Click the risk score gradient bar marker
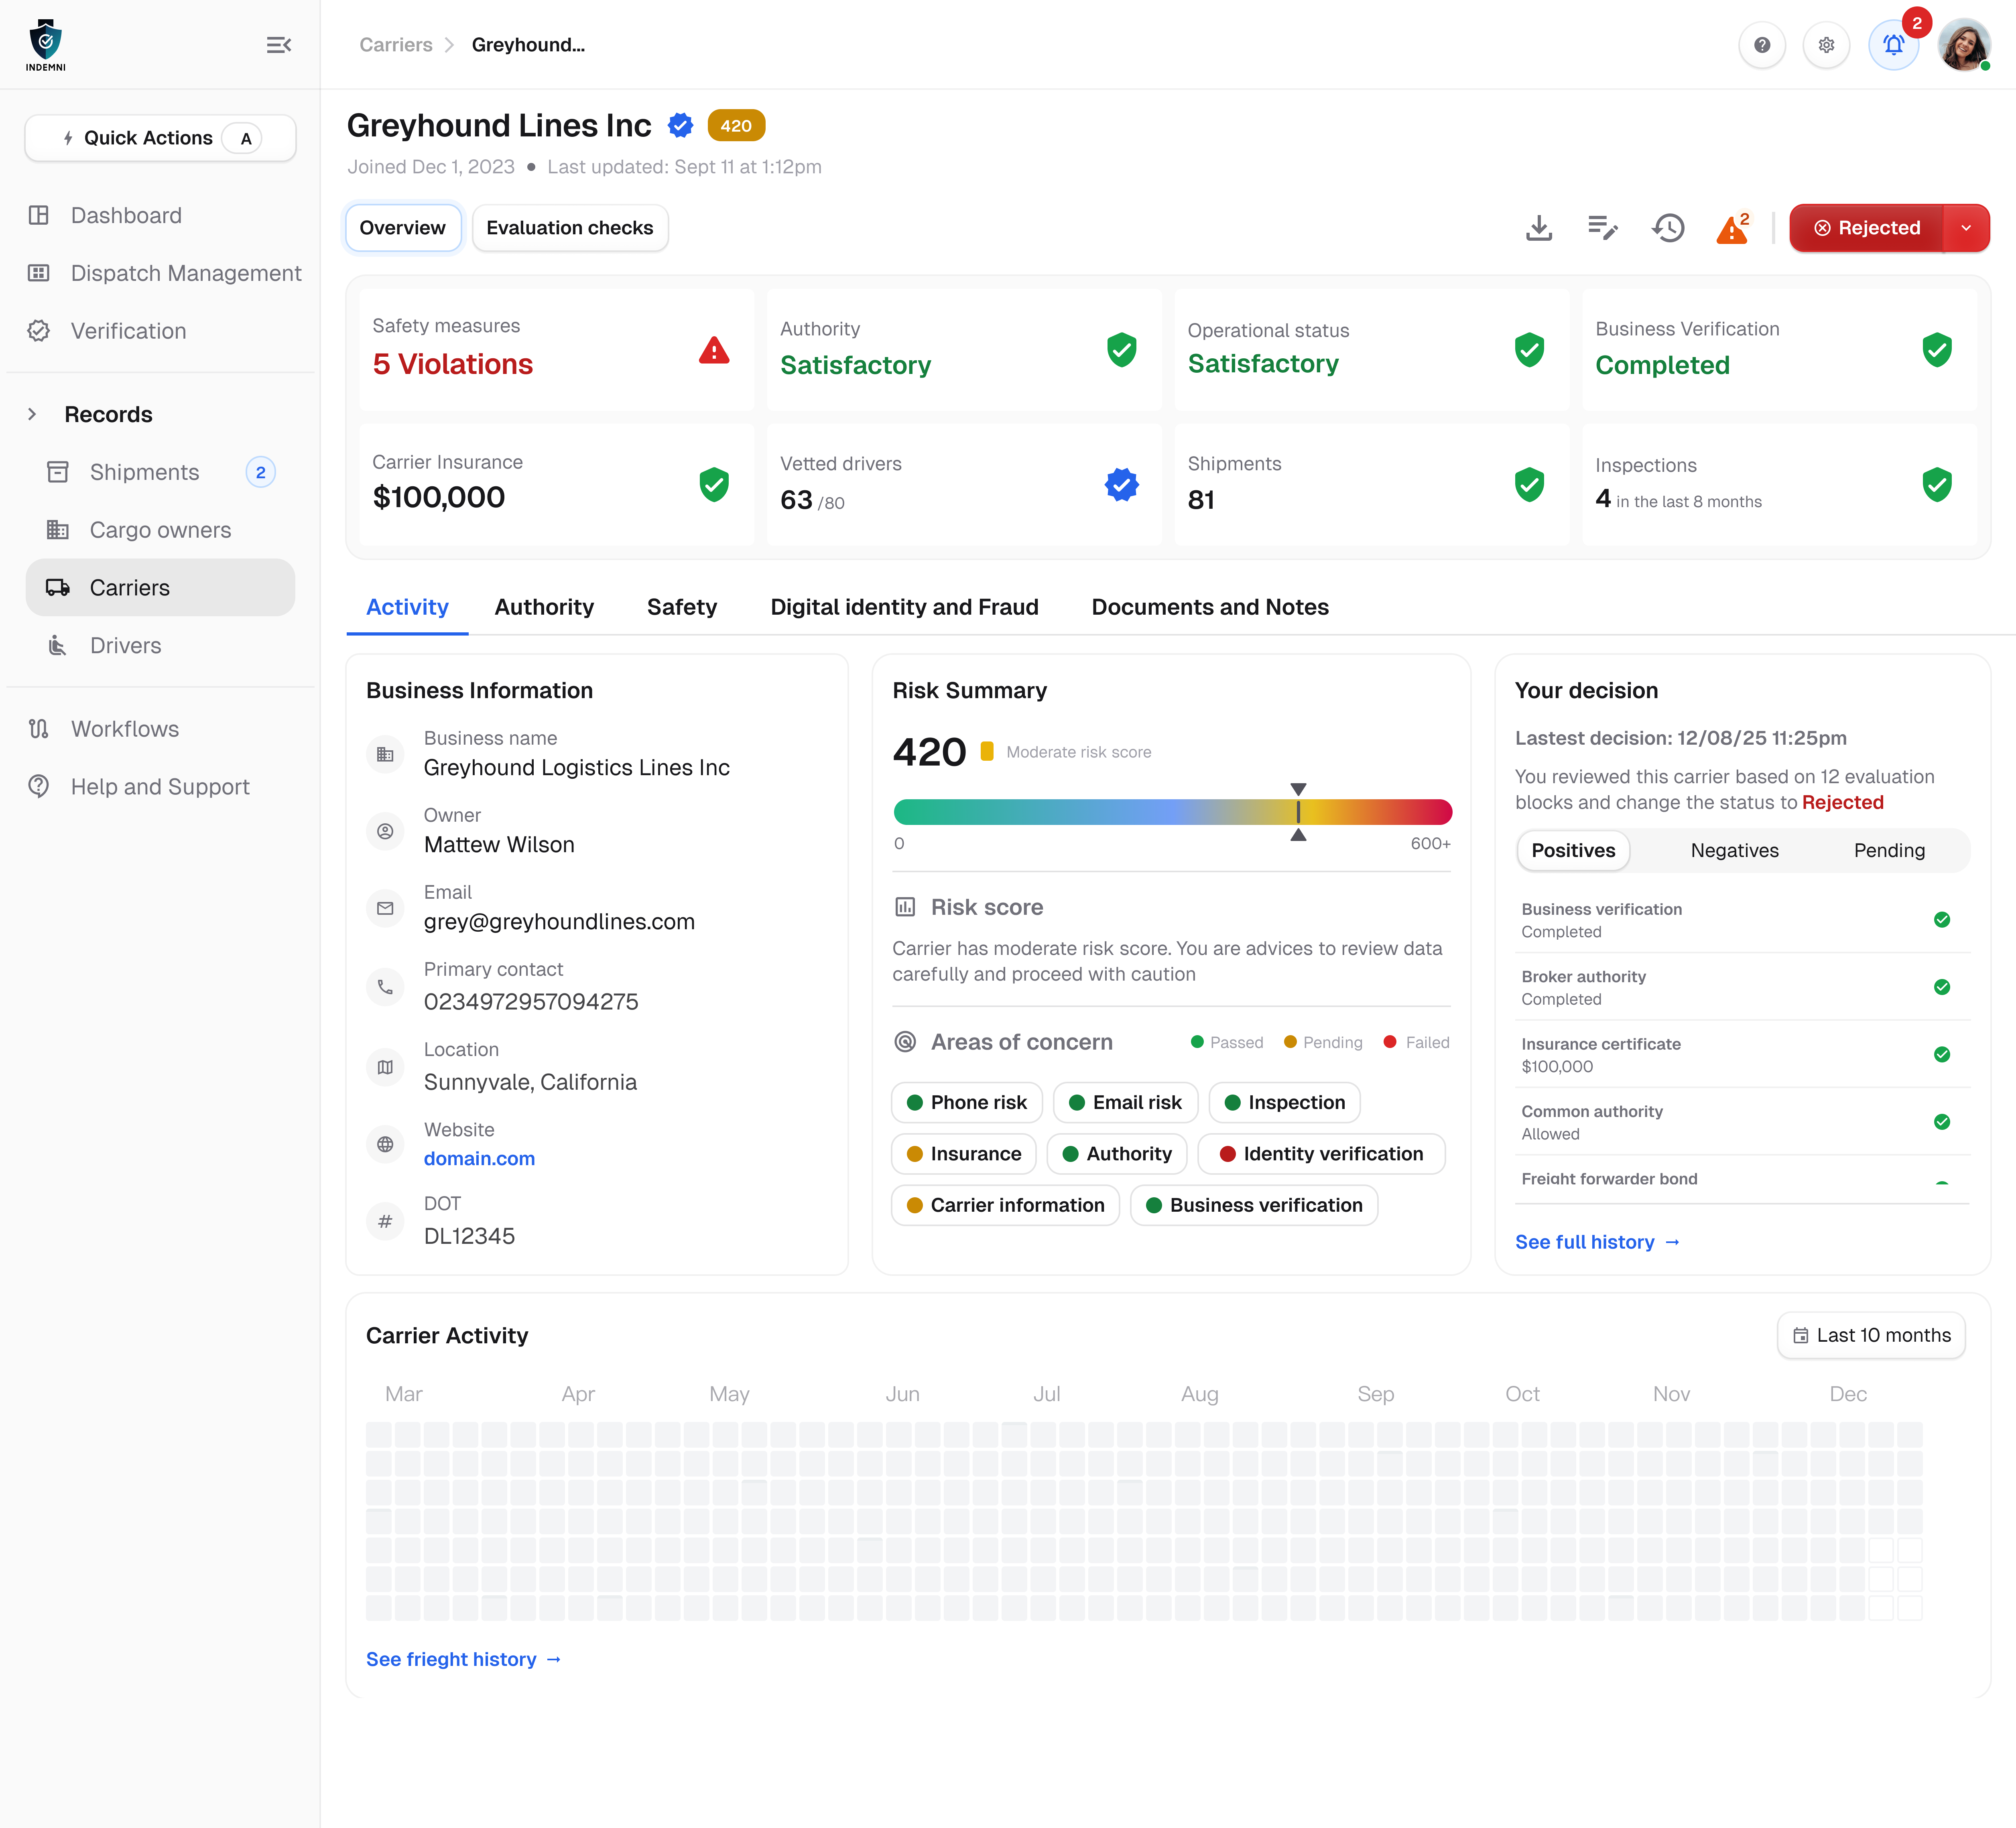Image resolution: width=2016 pixels, height=1828 pixels. (1298, 812)
